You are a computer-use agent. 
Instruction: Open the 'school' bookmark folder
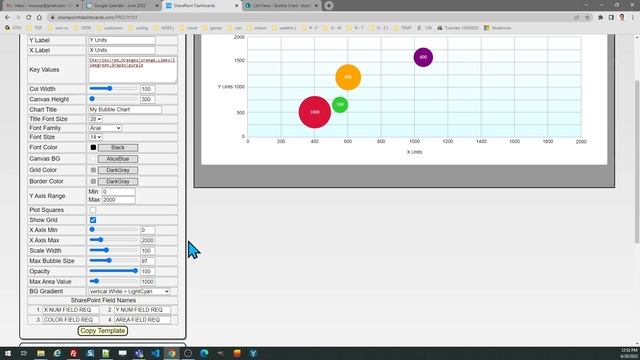[x=256, y=28]
